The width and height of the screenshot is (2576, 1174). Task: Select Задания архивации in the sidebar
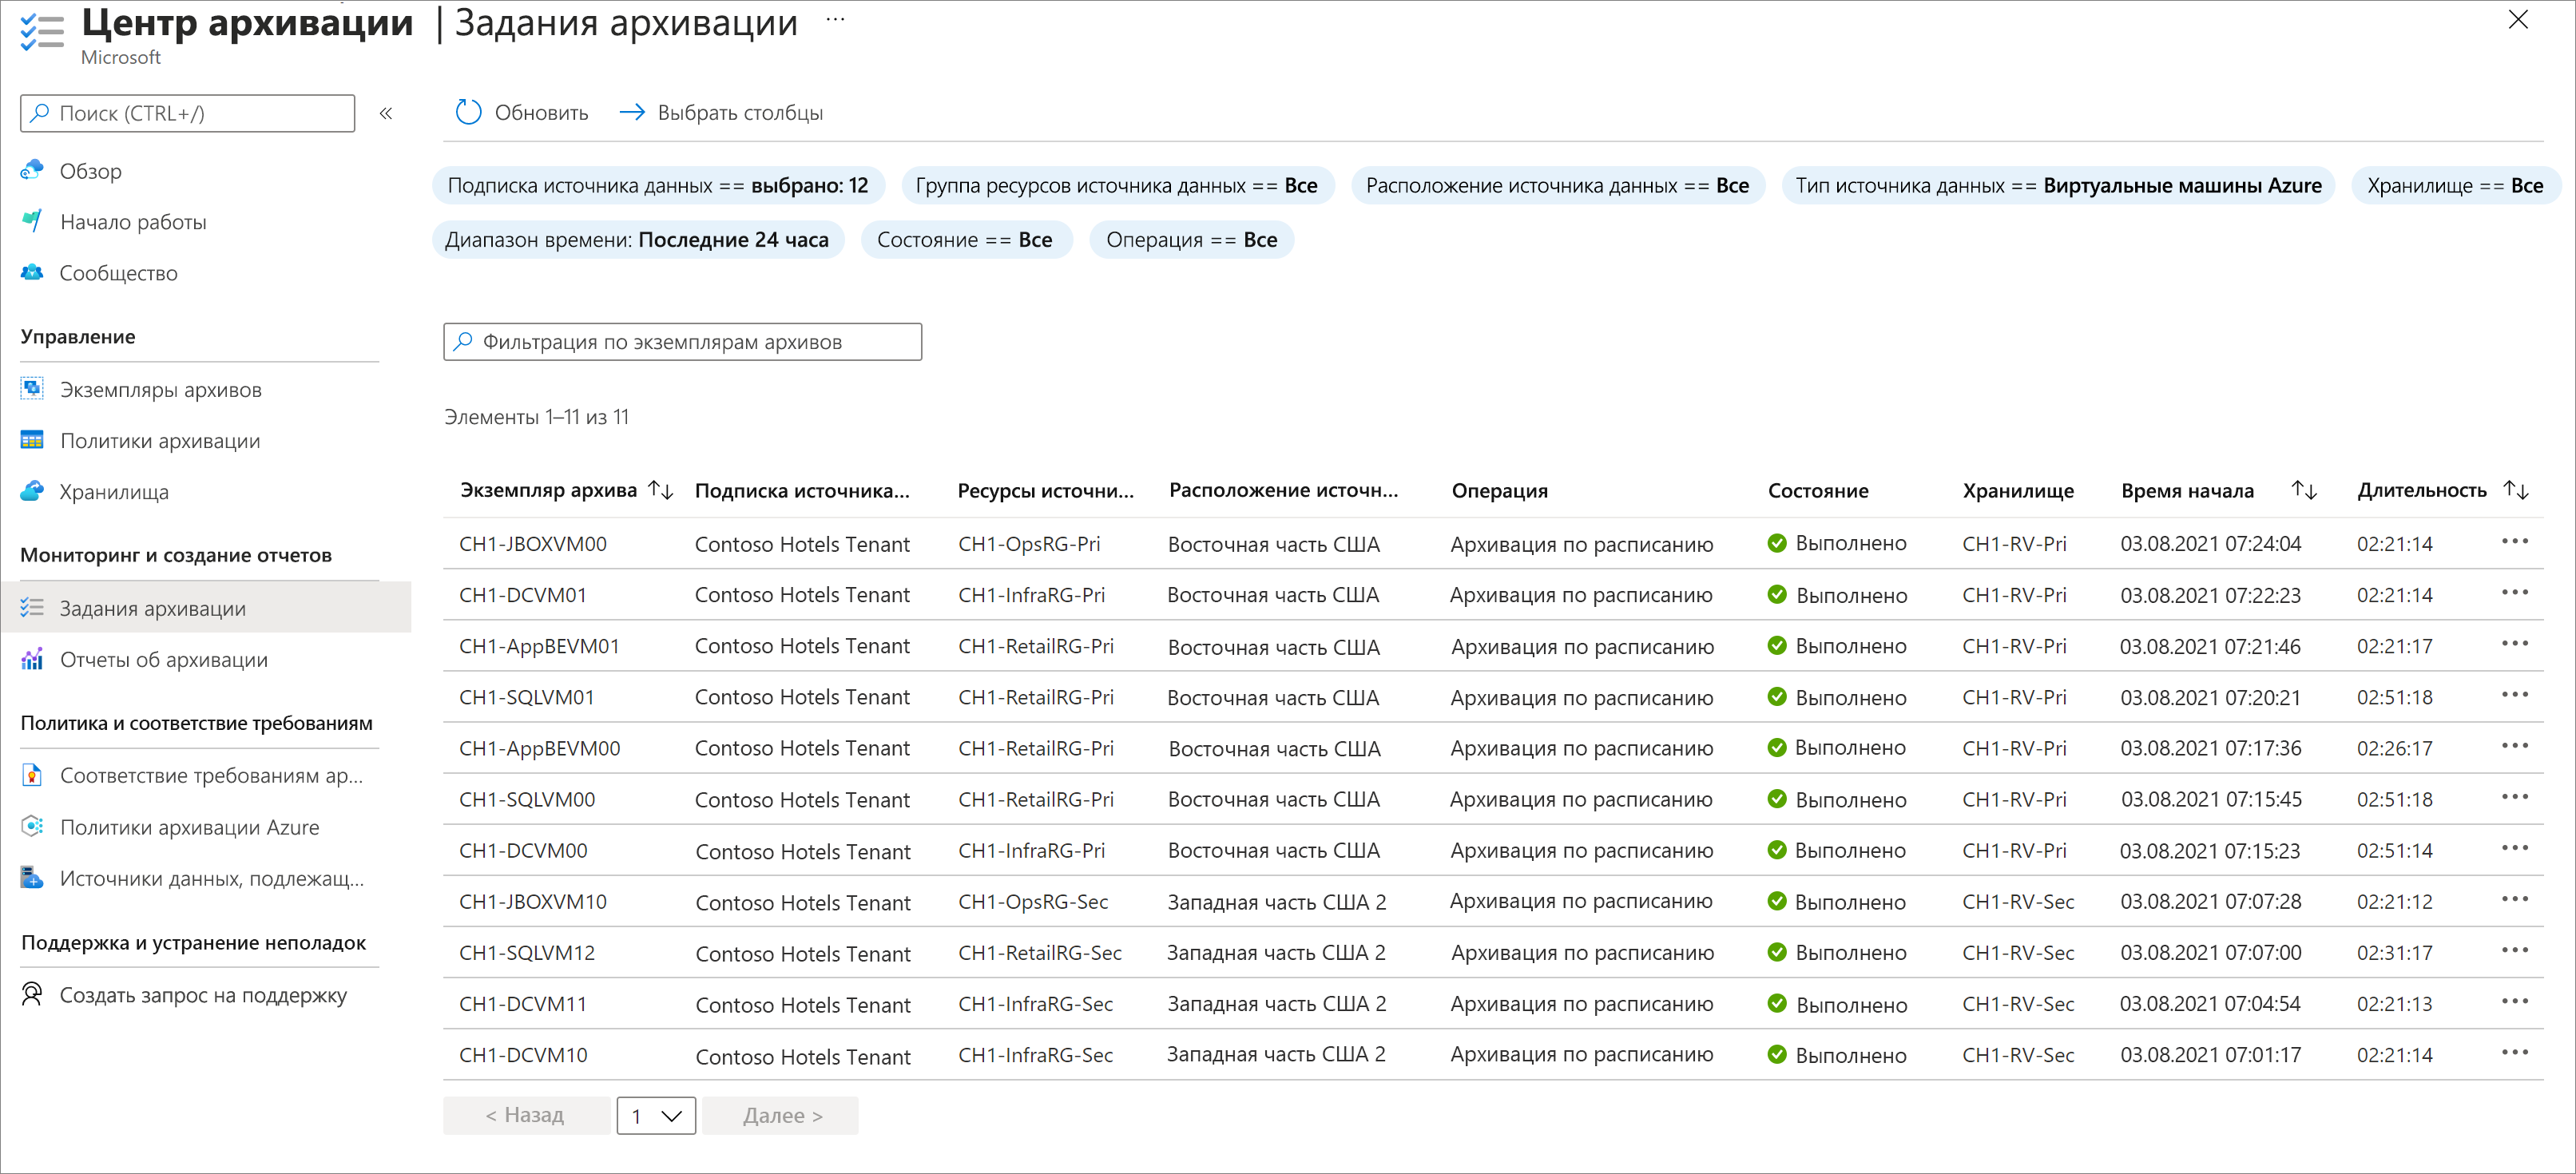click(x=206, y=607)
